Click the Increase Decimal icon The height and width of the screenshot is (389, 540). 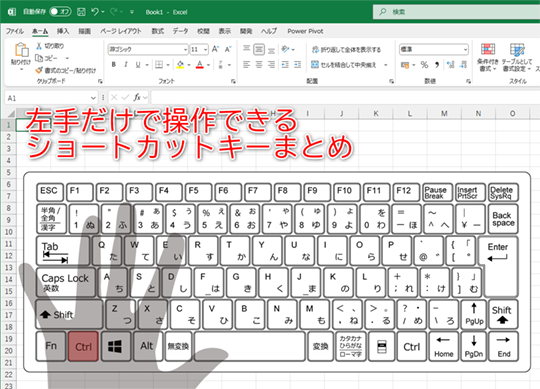(450, 64)
